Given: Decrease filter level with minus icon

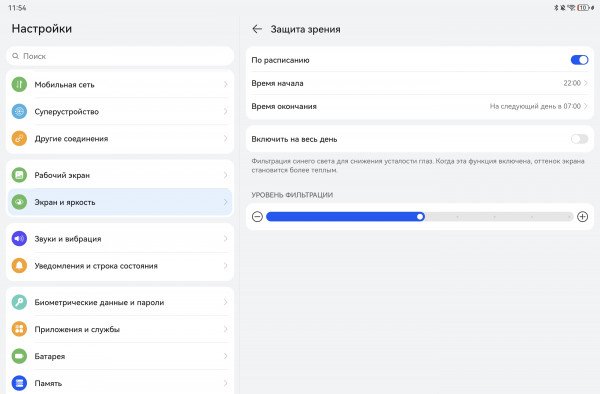Looking at the screenshot, I should point(257,217).
